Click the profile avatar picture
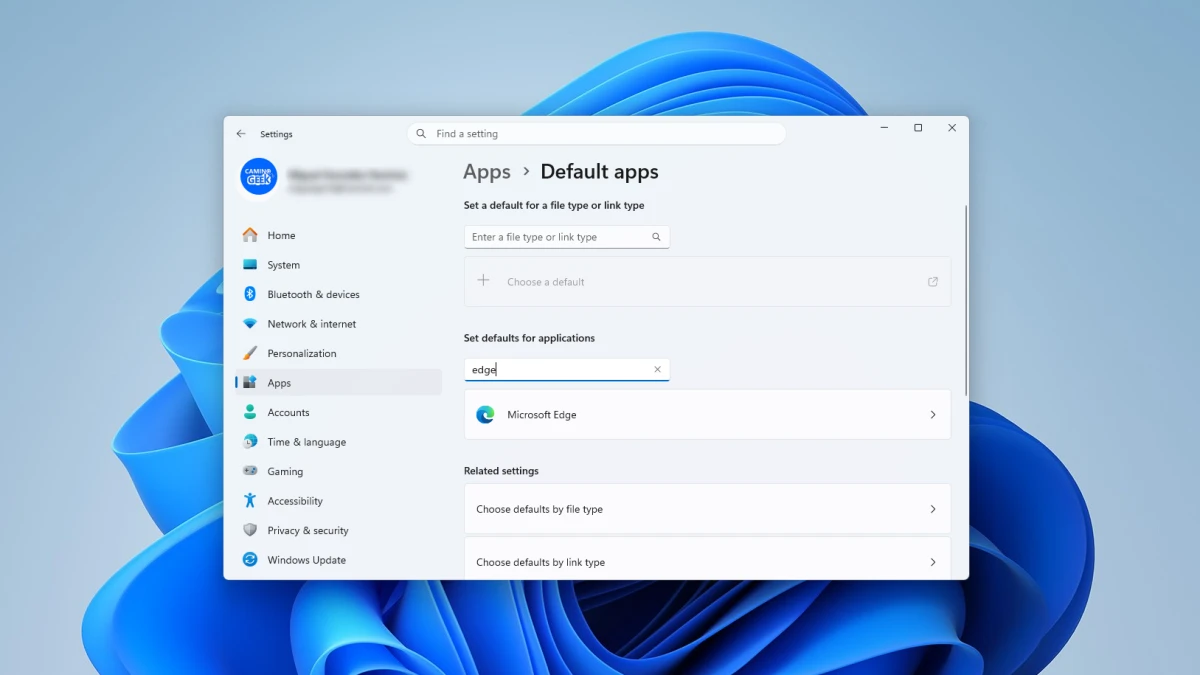The height and width of the screenshot is (675, 1200). (259, 176)
